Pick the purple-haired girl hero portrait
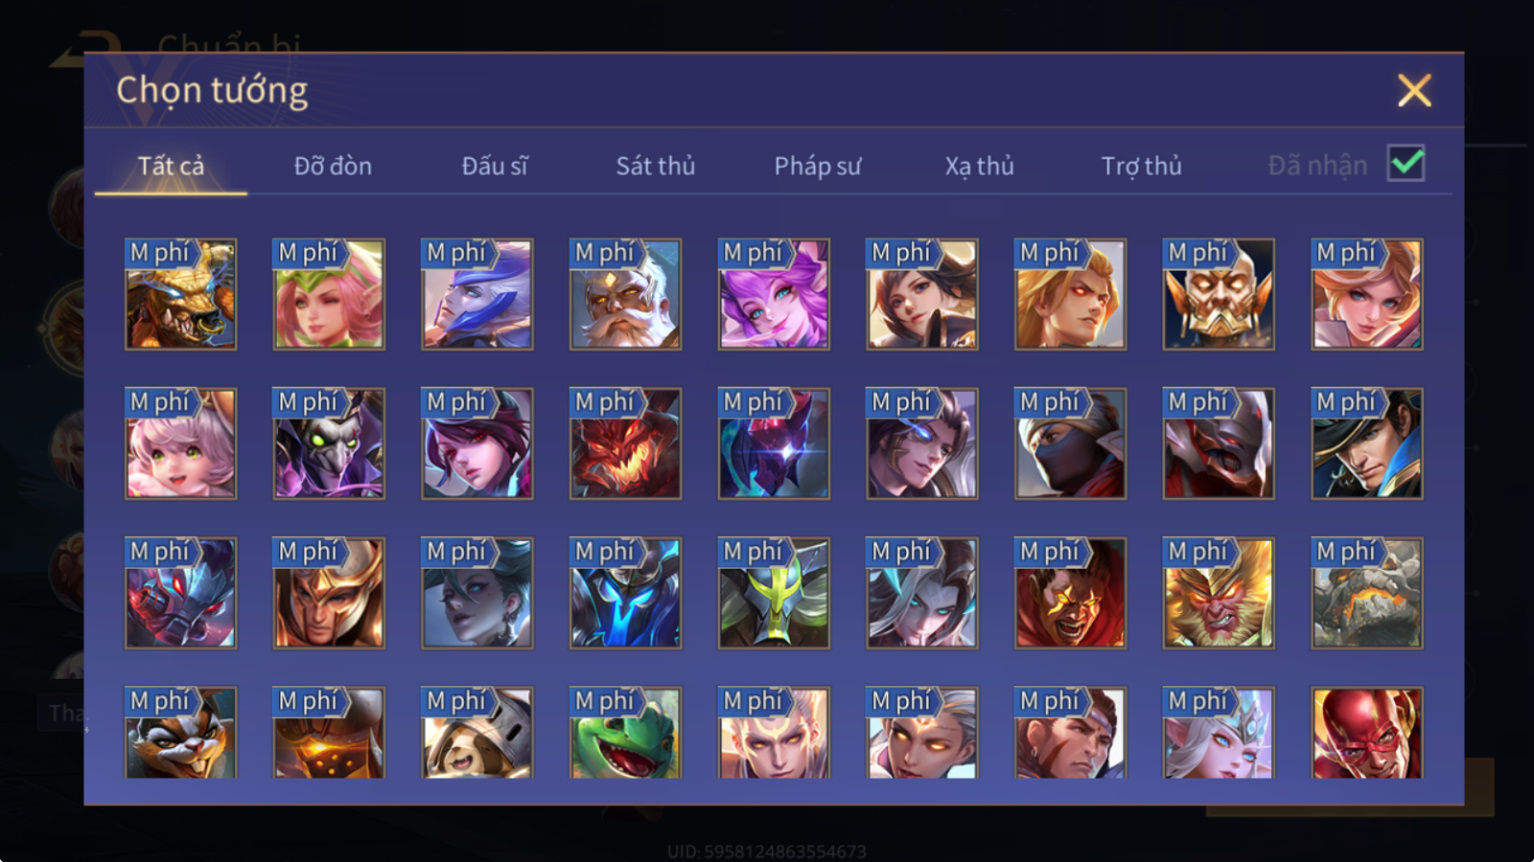The width and height of the screenshot is (1534, 862). 774,294
